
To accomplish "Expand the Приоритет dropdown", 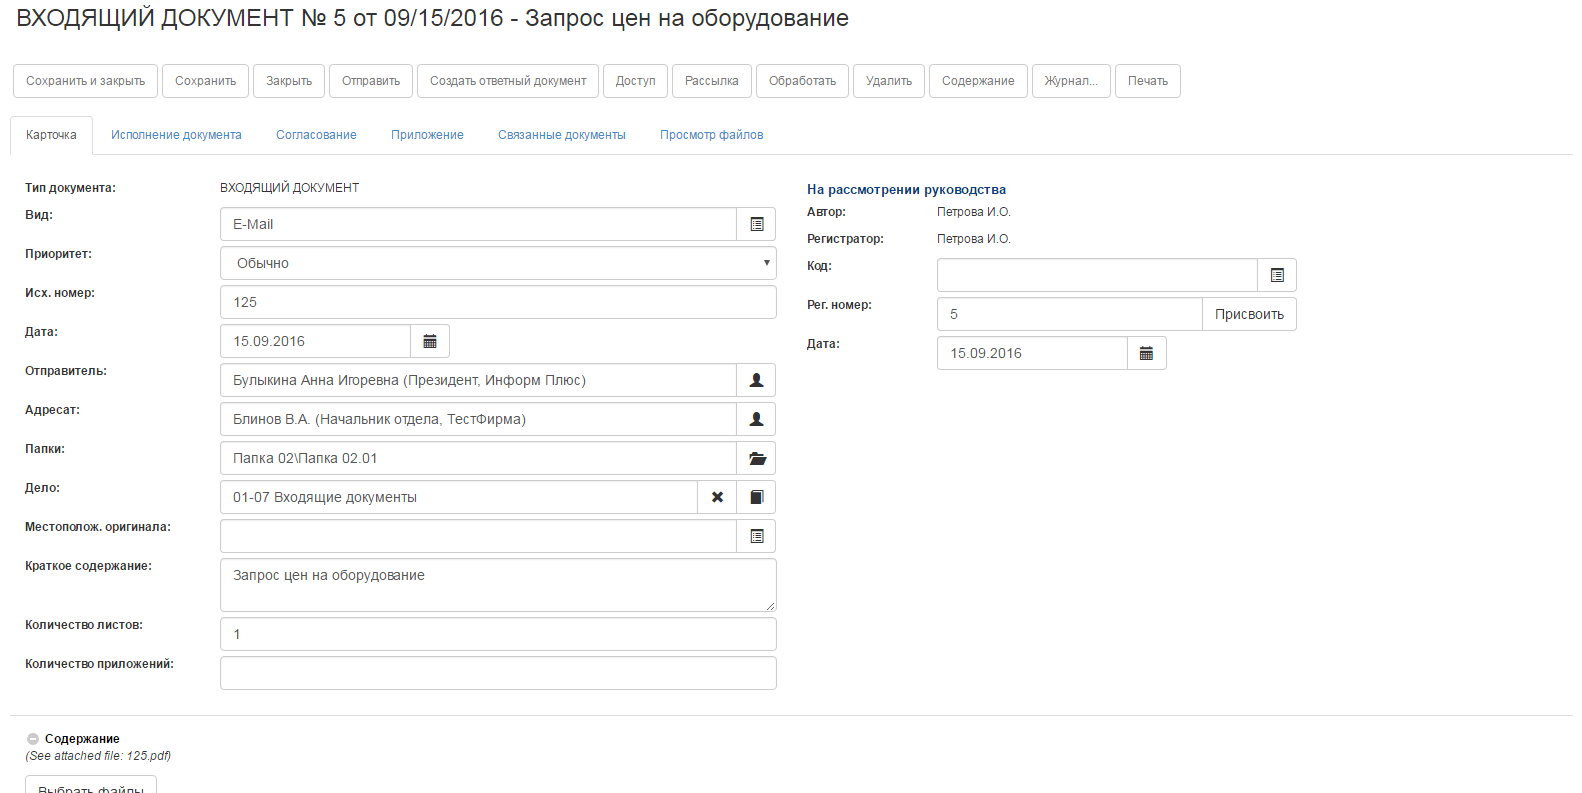I will click(x=498, y=263).
